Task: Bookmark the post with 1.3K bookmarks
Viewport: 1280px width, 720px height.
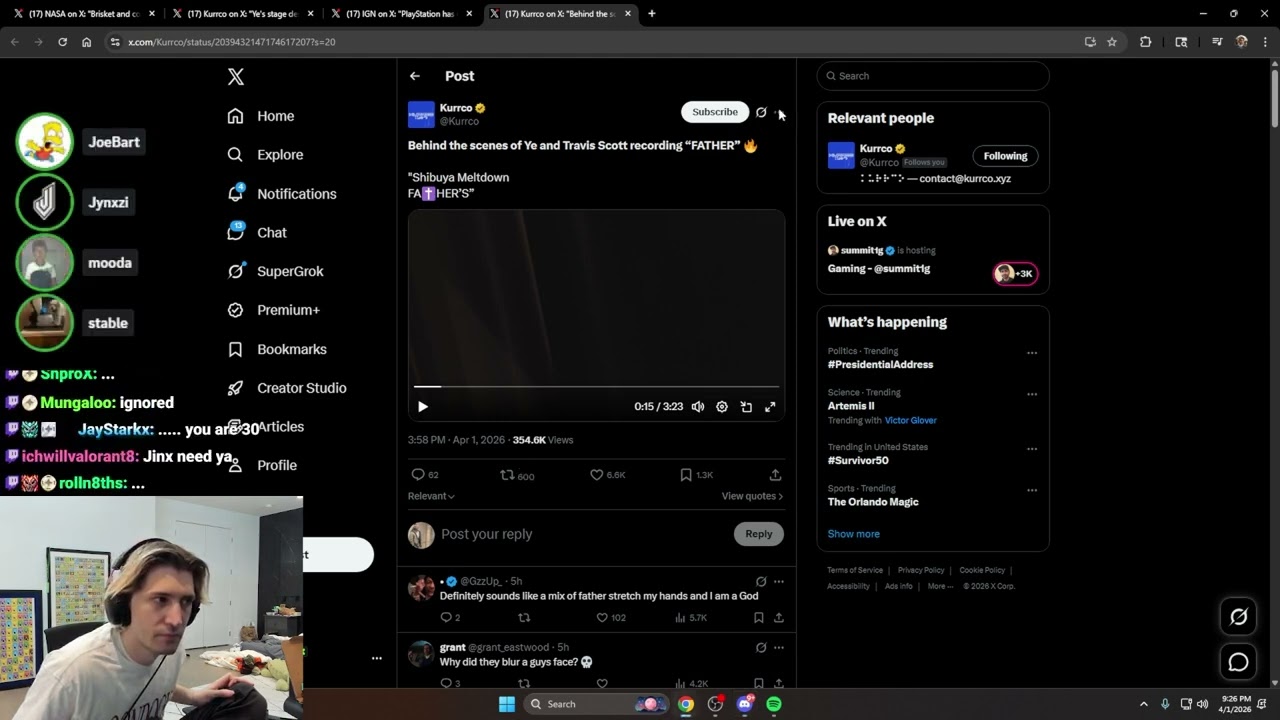Action: 696,475
